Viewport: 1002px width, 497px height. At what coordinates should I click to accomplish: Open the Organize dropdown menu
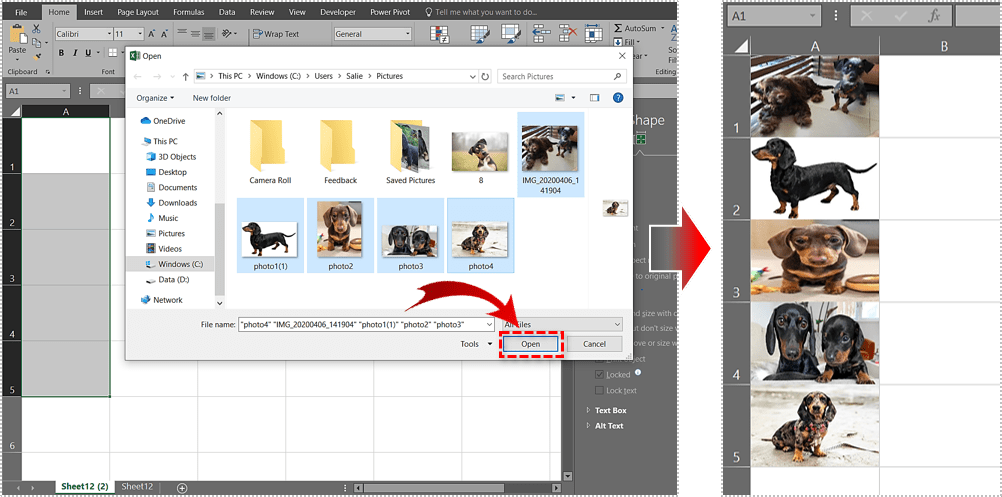point(155,98)
